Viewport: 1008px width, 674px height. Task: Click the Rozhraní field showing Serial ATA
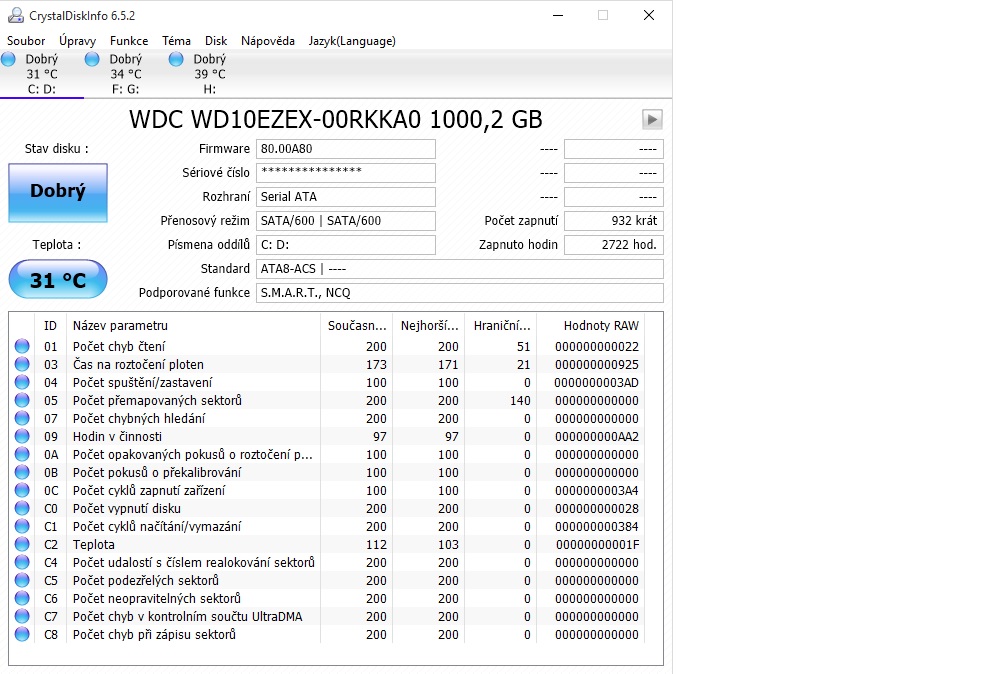click(x=346, y=197)
